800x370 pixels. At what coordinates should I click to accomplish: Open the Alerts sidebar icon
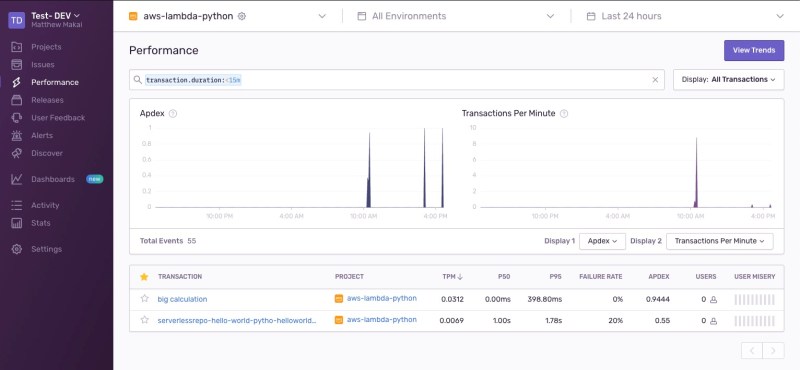[17, 135]
